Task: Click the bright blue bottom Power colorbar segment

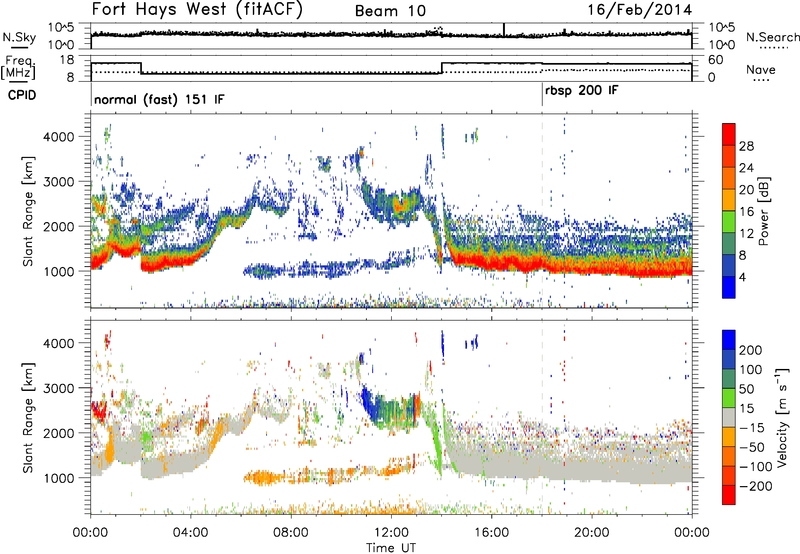Action: (x=729, y=287)
